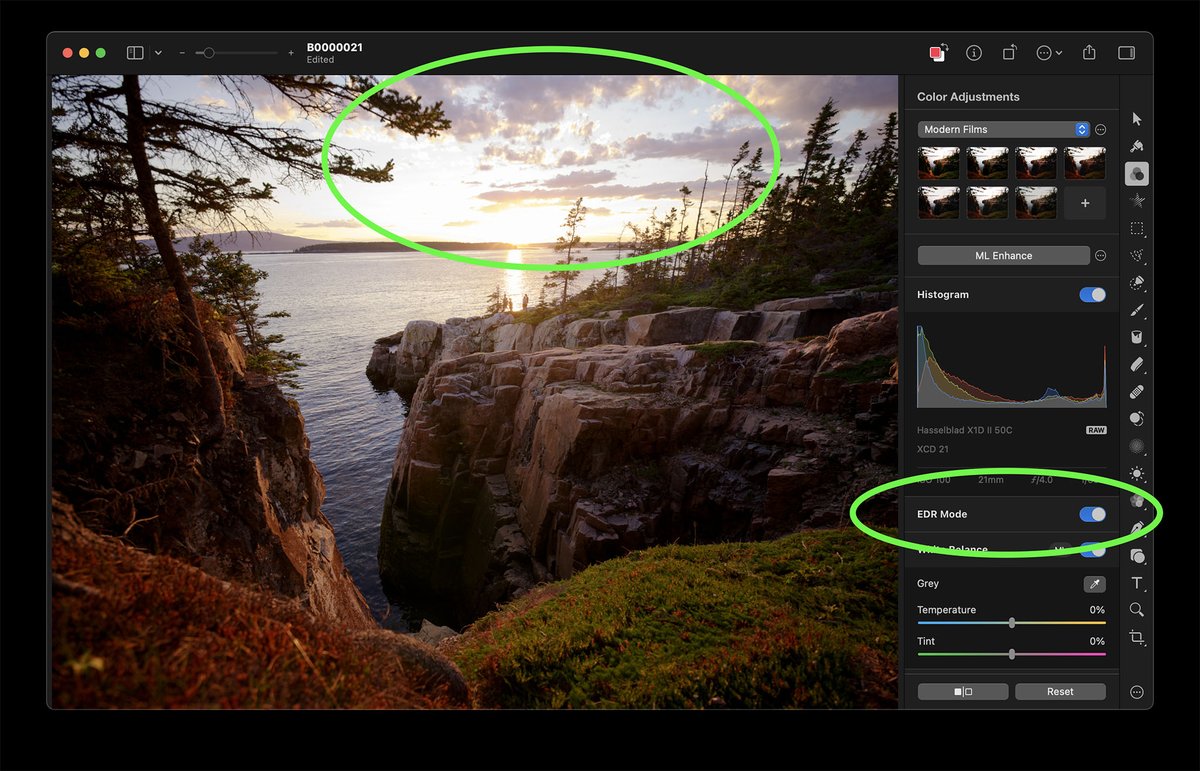Viewport: 1200px width, 771px height.
Task: Open the ML Enhance options menu
Action: click(1099, 255)
